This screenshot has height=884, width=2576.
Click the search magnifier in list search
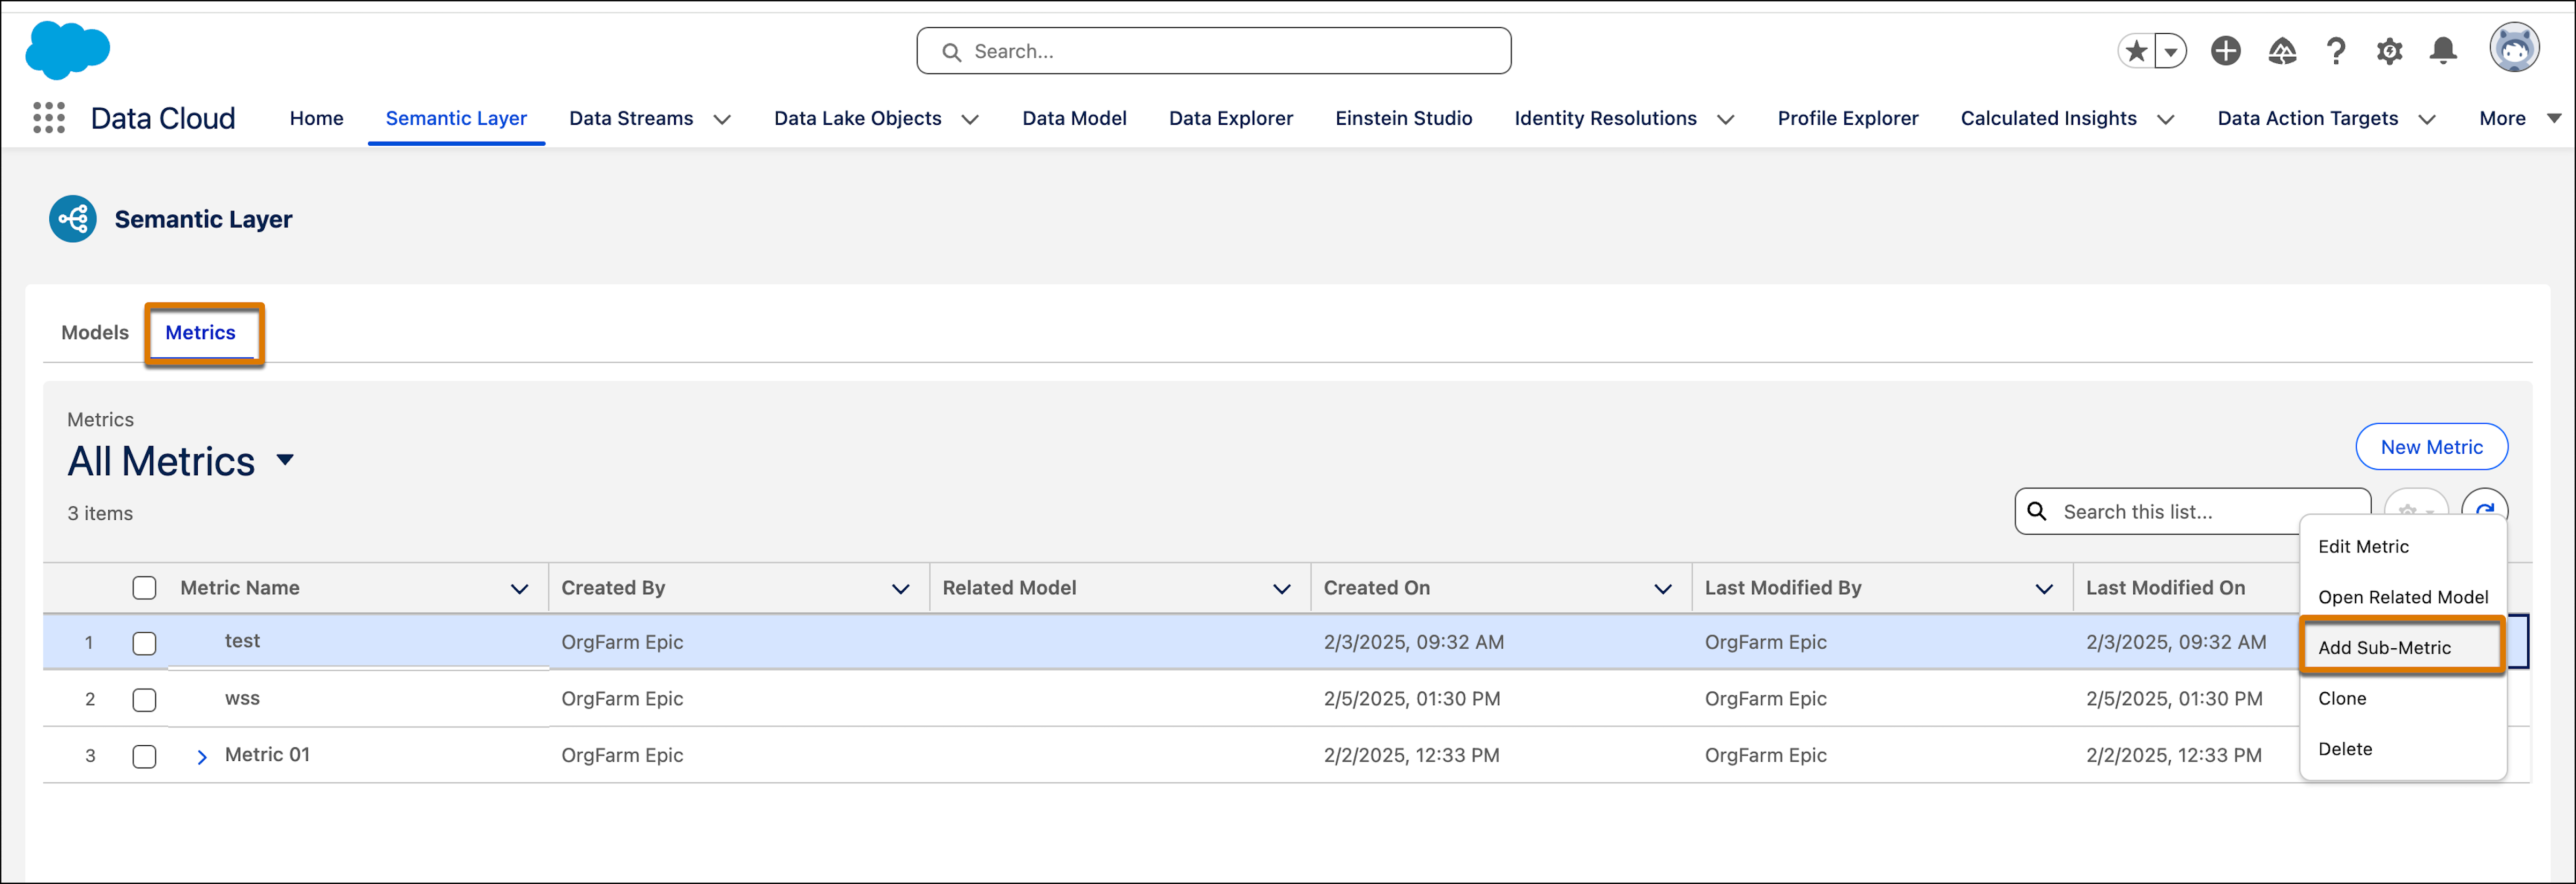point(2037,511)
